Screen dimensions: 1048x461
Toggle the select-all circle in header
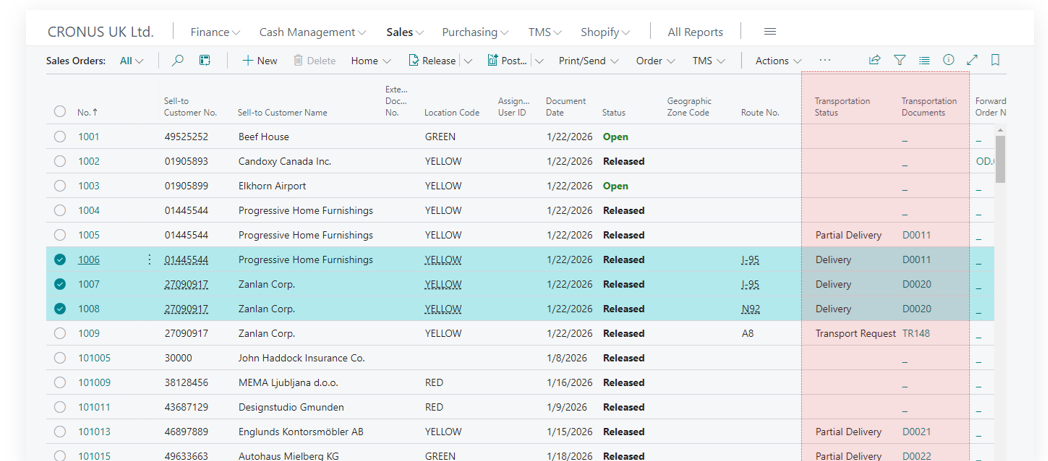(x=60, y=112)
